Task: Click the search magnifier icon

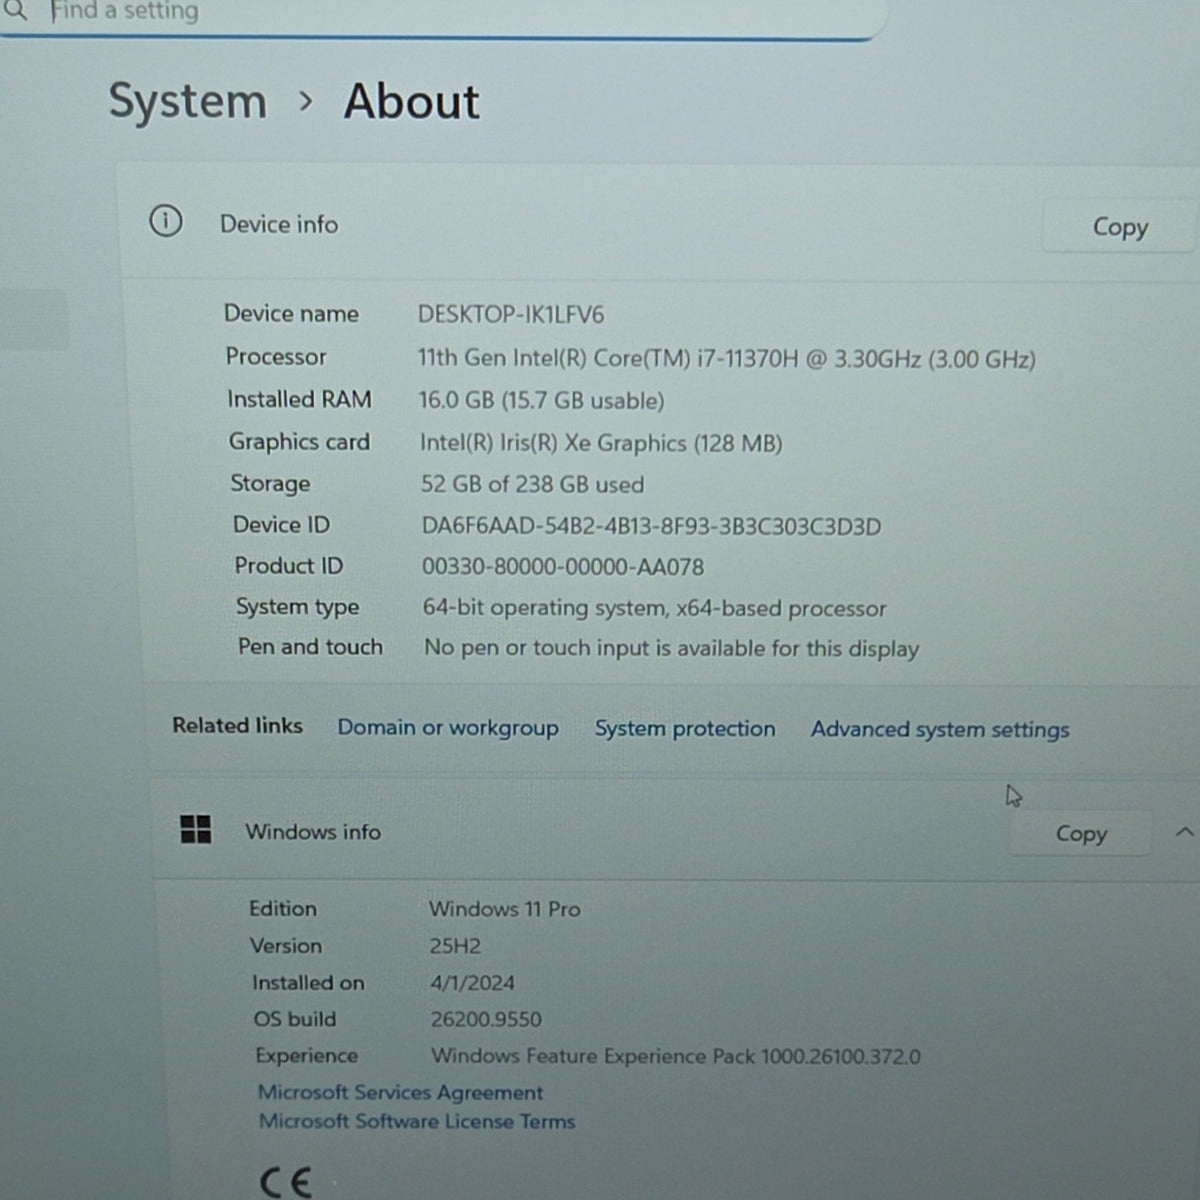Action: (x=14, y=11)
